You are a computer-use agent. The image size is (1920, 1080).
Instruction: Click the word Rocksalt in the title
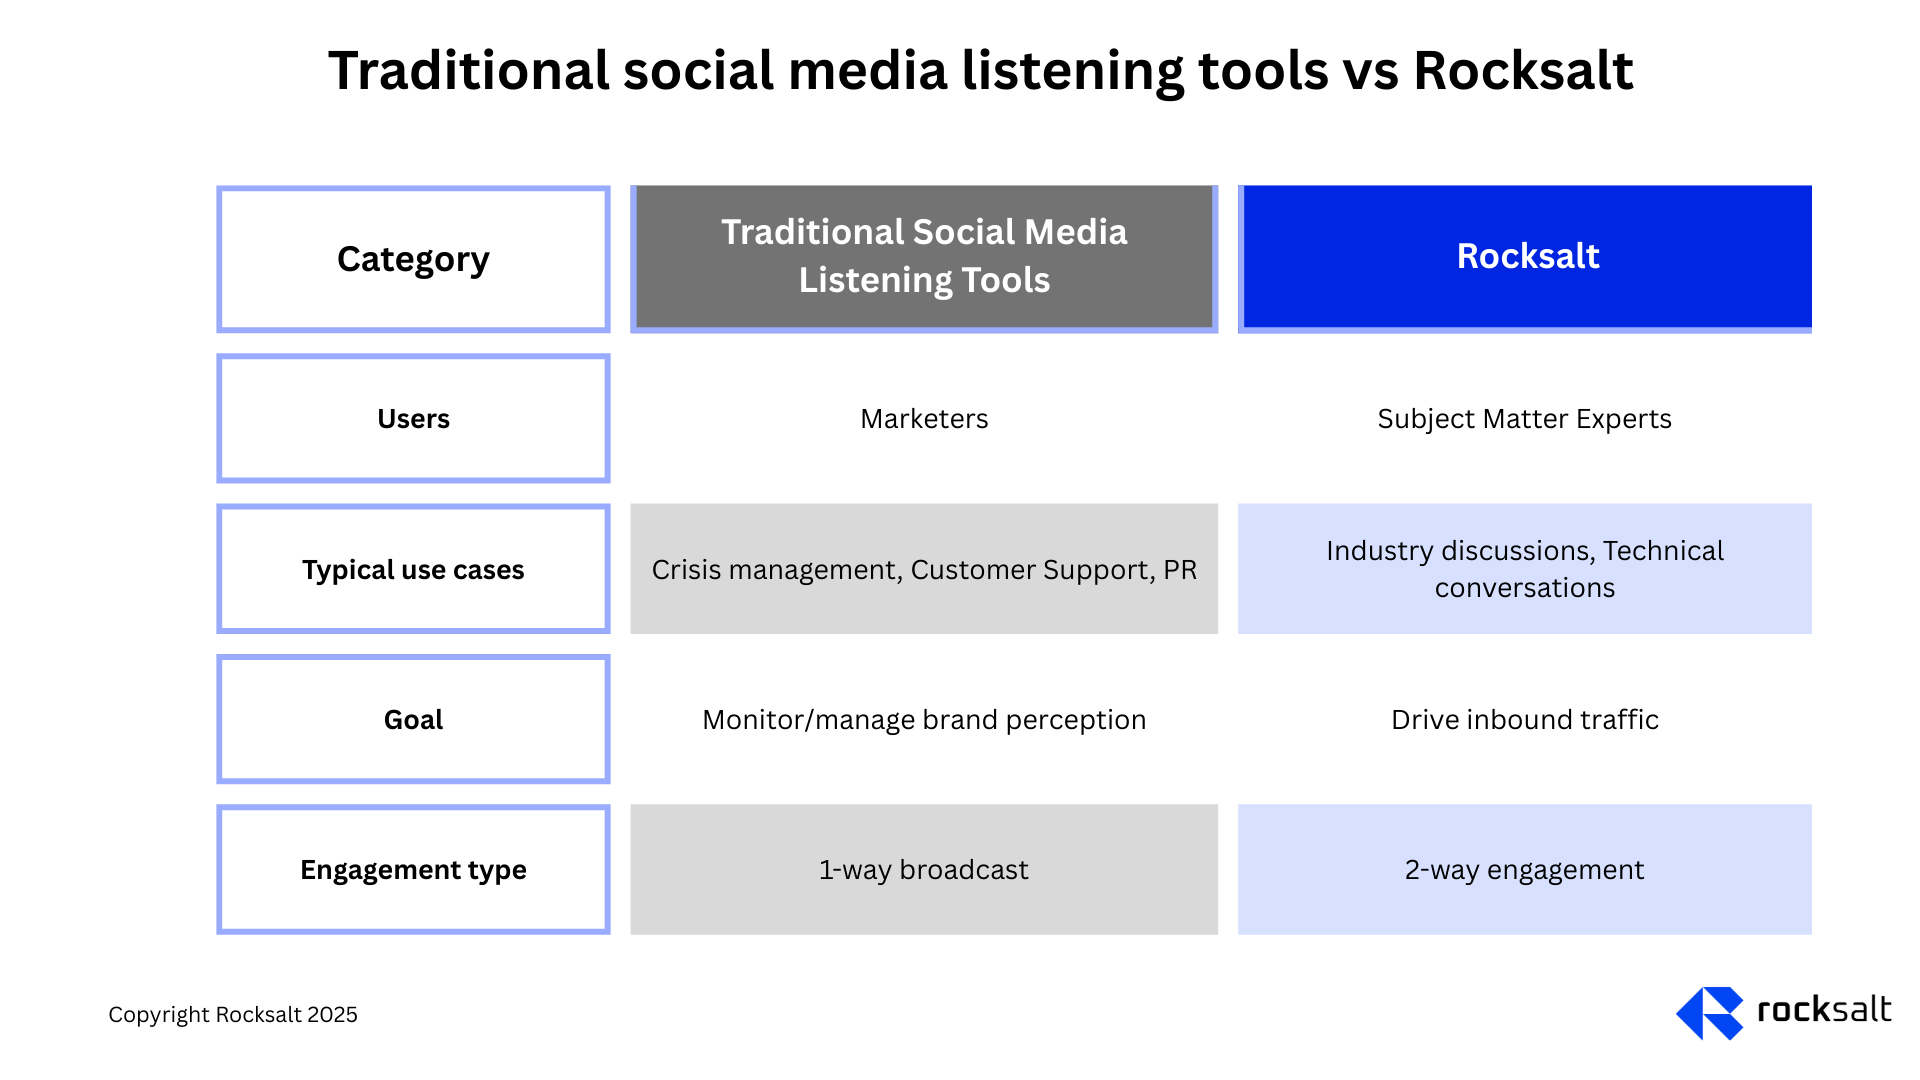click(1522, 71)
